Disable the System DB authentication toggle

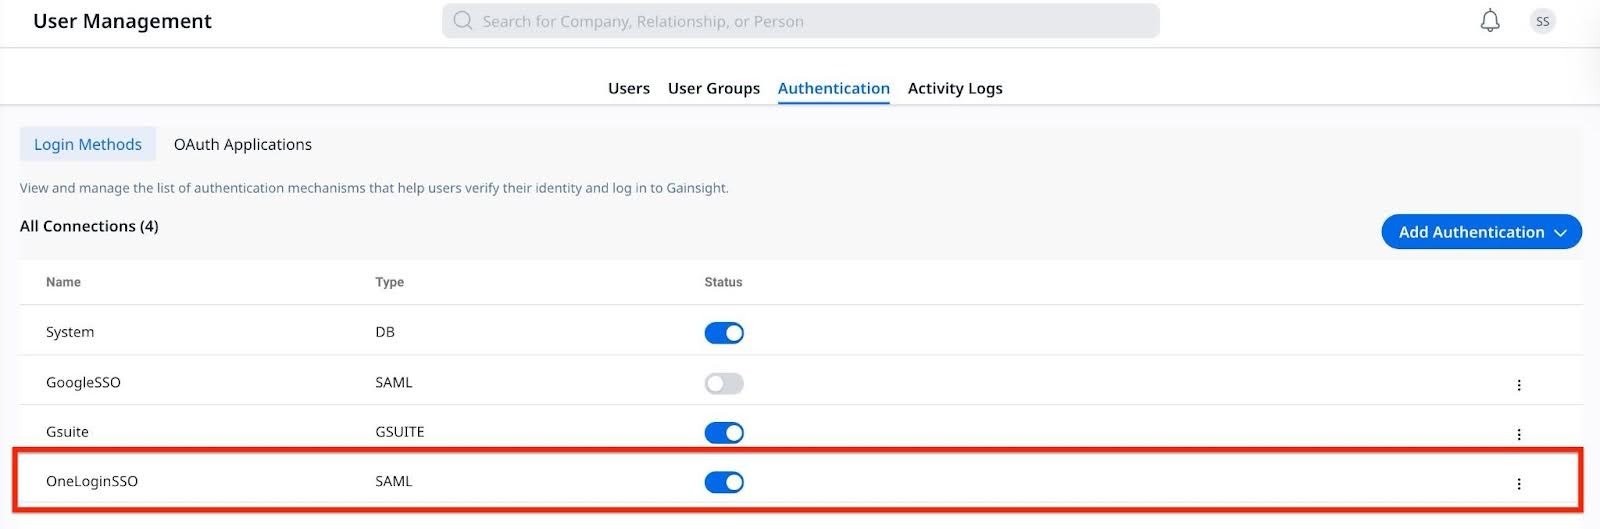point(724,333)
